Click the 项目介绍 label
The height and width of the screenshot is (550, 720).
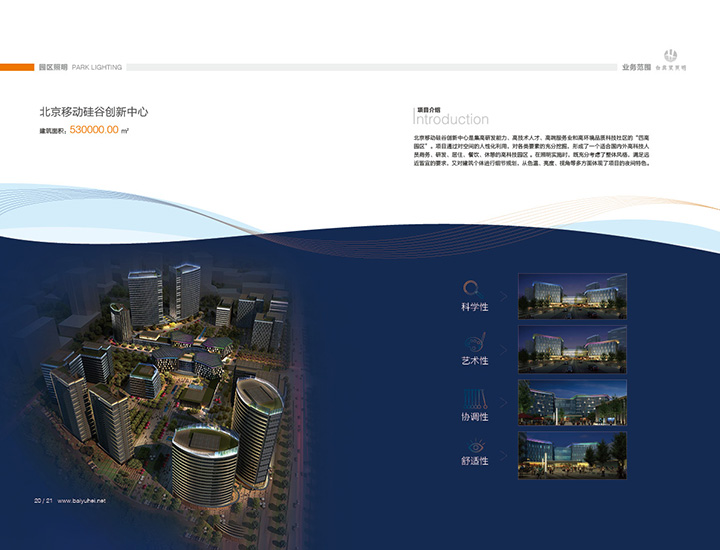428,110
